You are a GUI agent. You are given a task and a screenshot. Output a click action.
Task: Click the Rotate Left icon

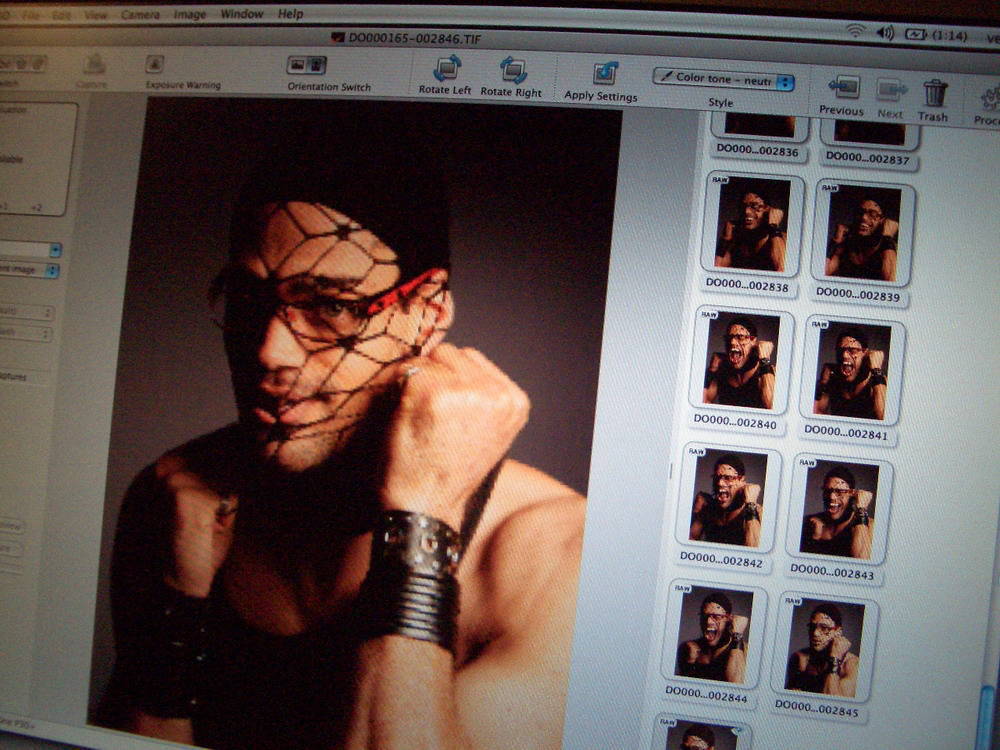coord(446,69)
